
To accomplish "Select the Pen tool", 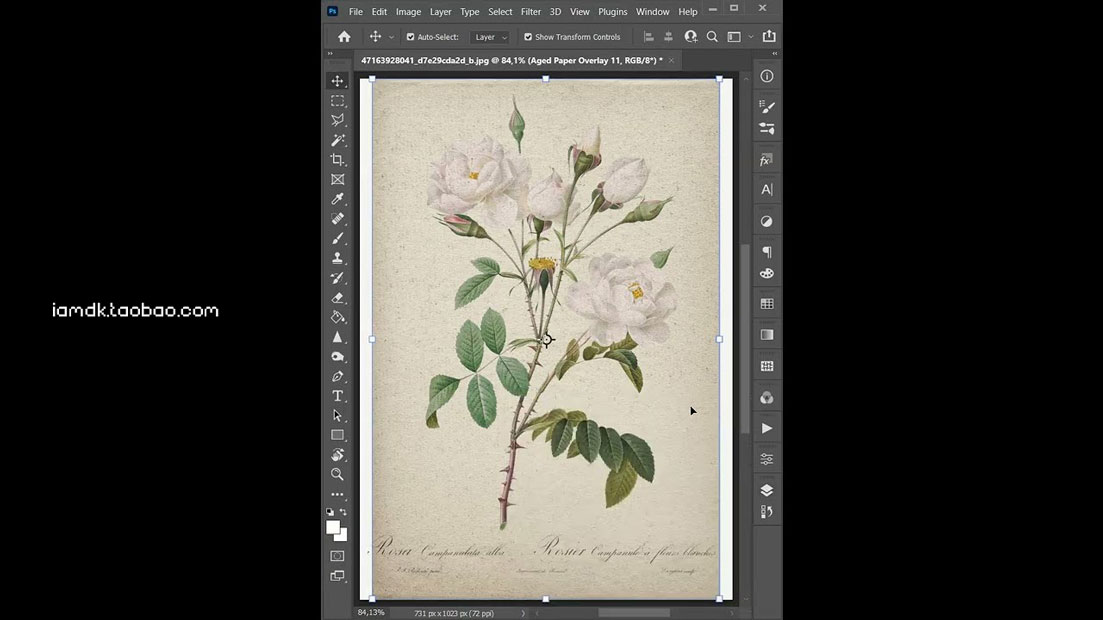I will (338, 377).
